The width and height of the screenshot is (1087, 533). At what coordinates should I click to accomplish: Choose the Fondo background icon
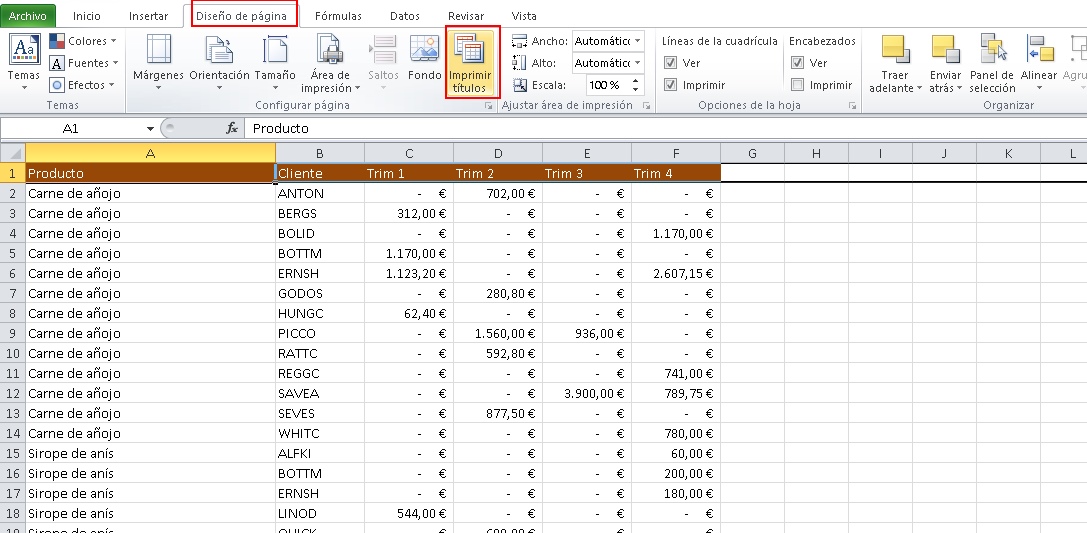click(x=424, y=52)
